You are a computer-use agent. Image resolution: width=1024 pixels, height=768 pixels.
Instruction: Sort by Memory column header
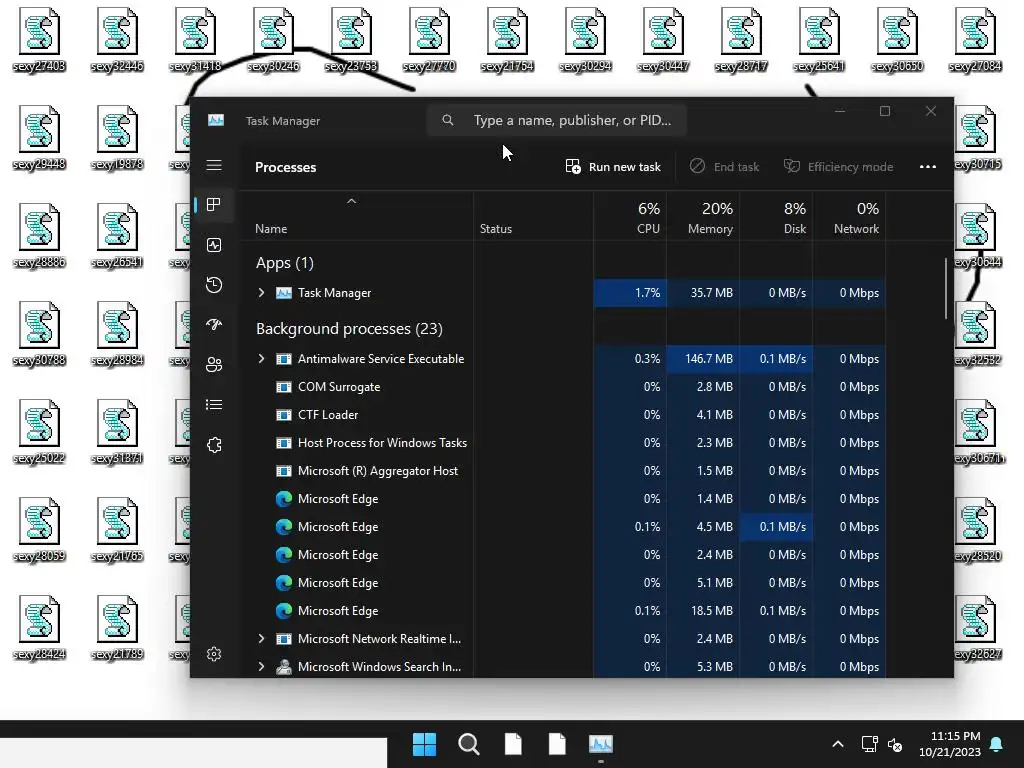pyautogui.click(x=703, y=218)
